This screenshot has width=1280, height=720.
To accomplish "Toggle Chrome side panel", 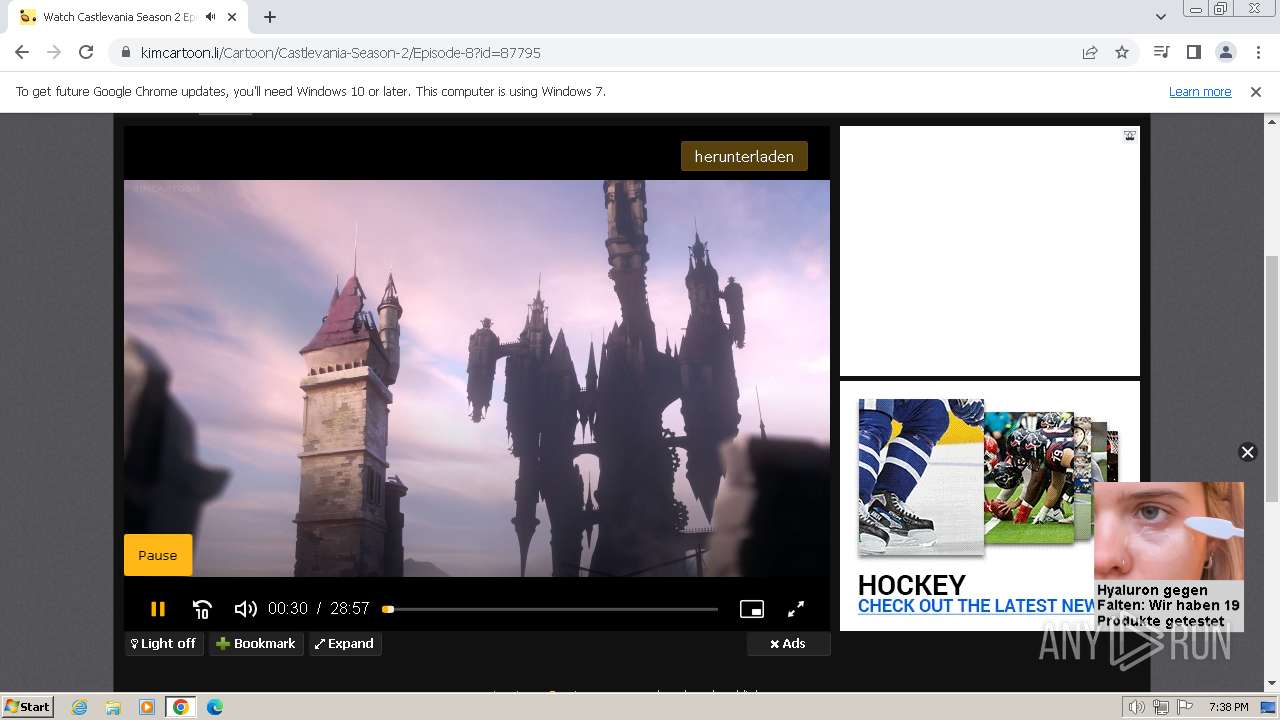I will 1193,52.
